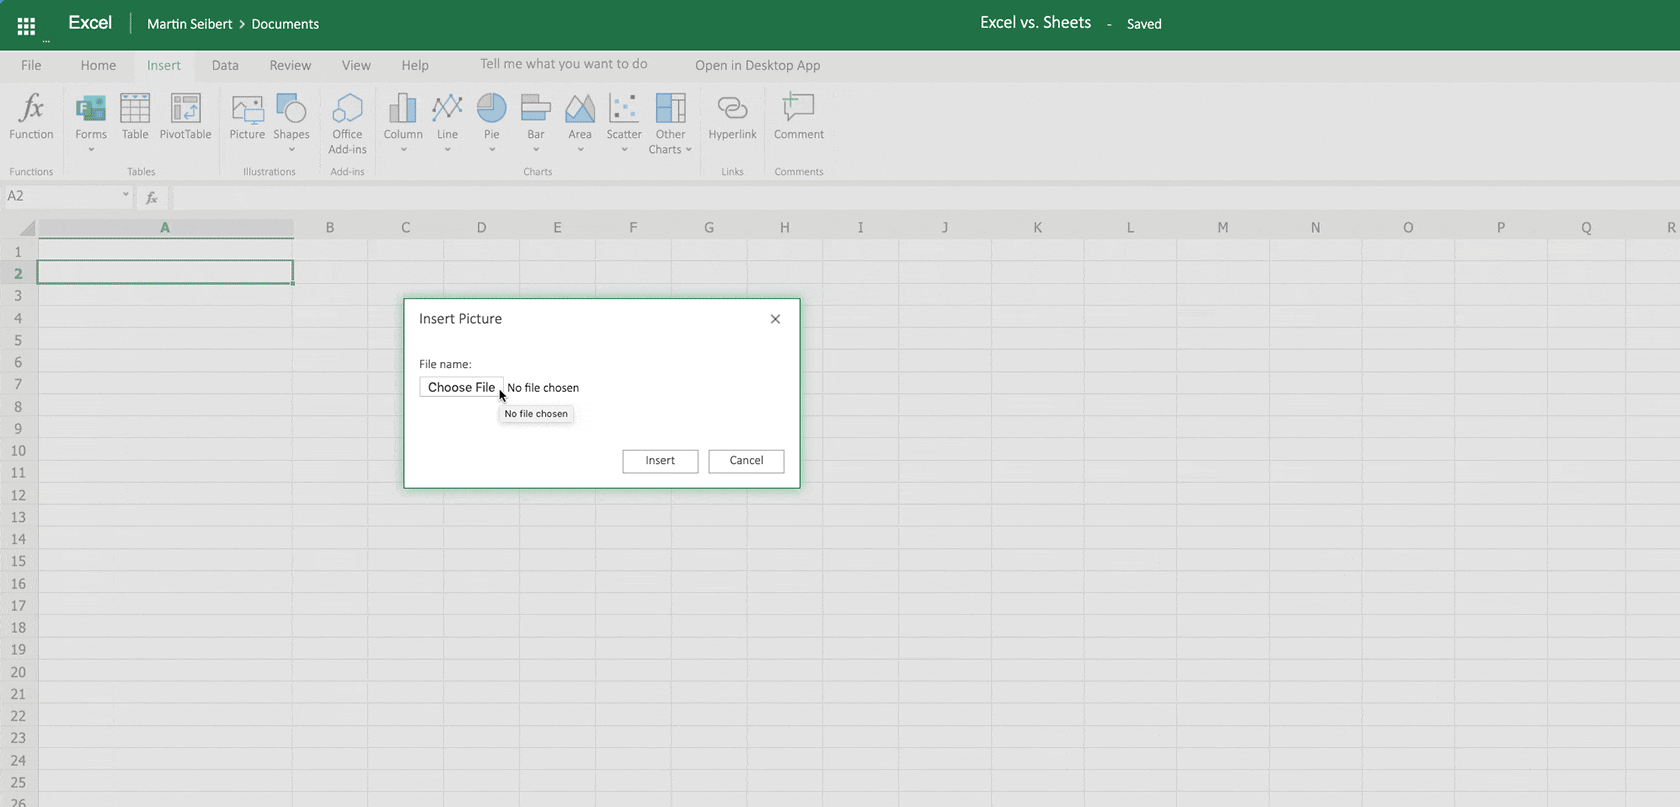Insert a Column chart
This screenshot has height=807, width=1680.
pos(403,108)
